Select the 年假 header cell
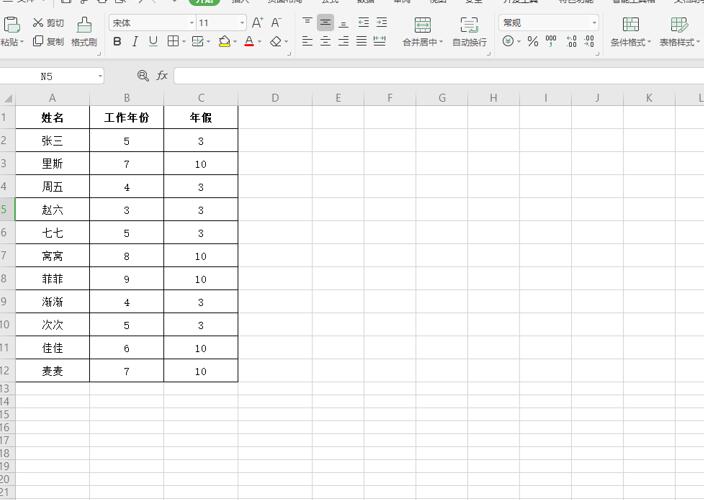The height and width of the screenshot is (500, 704). 201,118
